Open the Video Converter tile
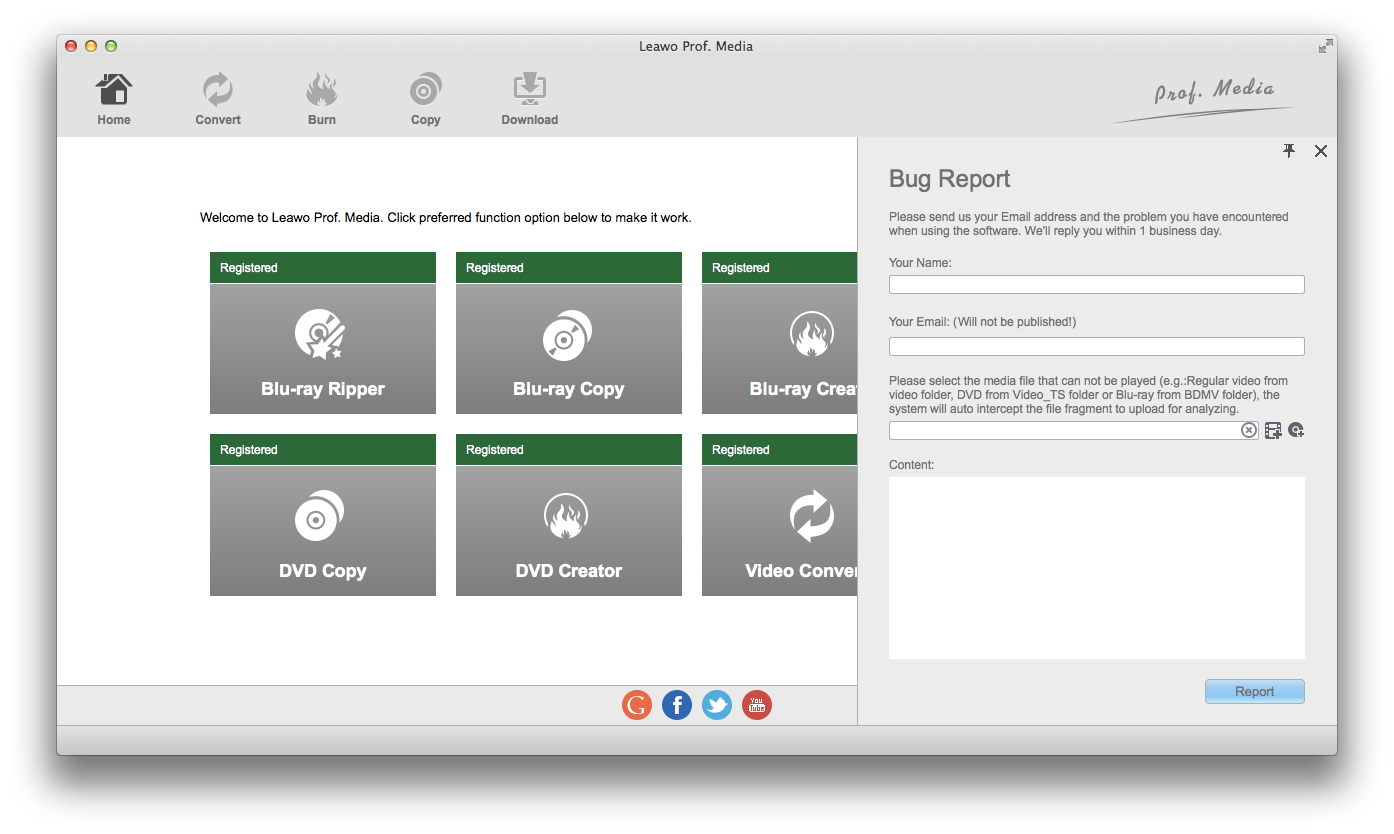 (780, 530)
